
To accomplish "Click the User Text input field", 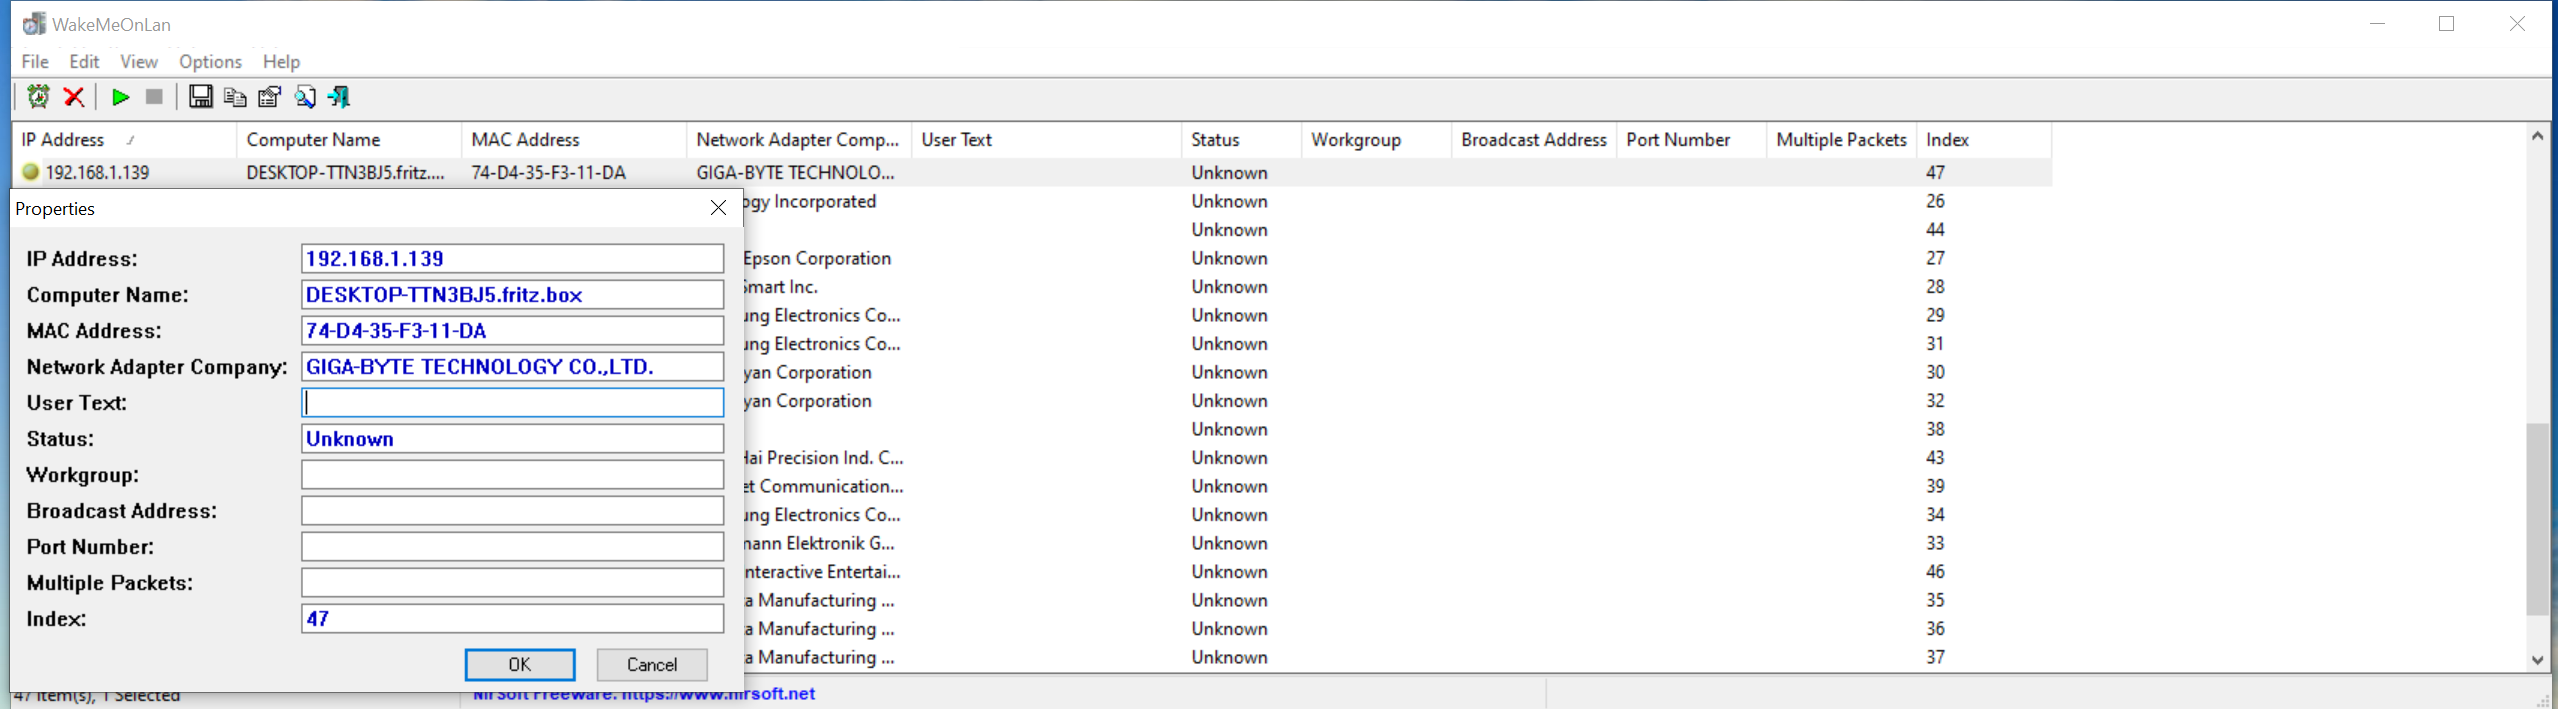I will [512, 403].
